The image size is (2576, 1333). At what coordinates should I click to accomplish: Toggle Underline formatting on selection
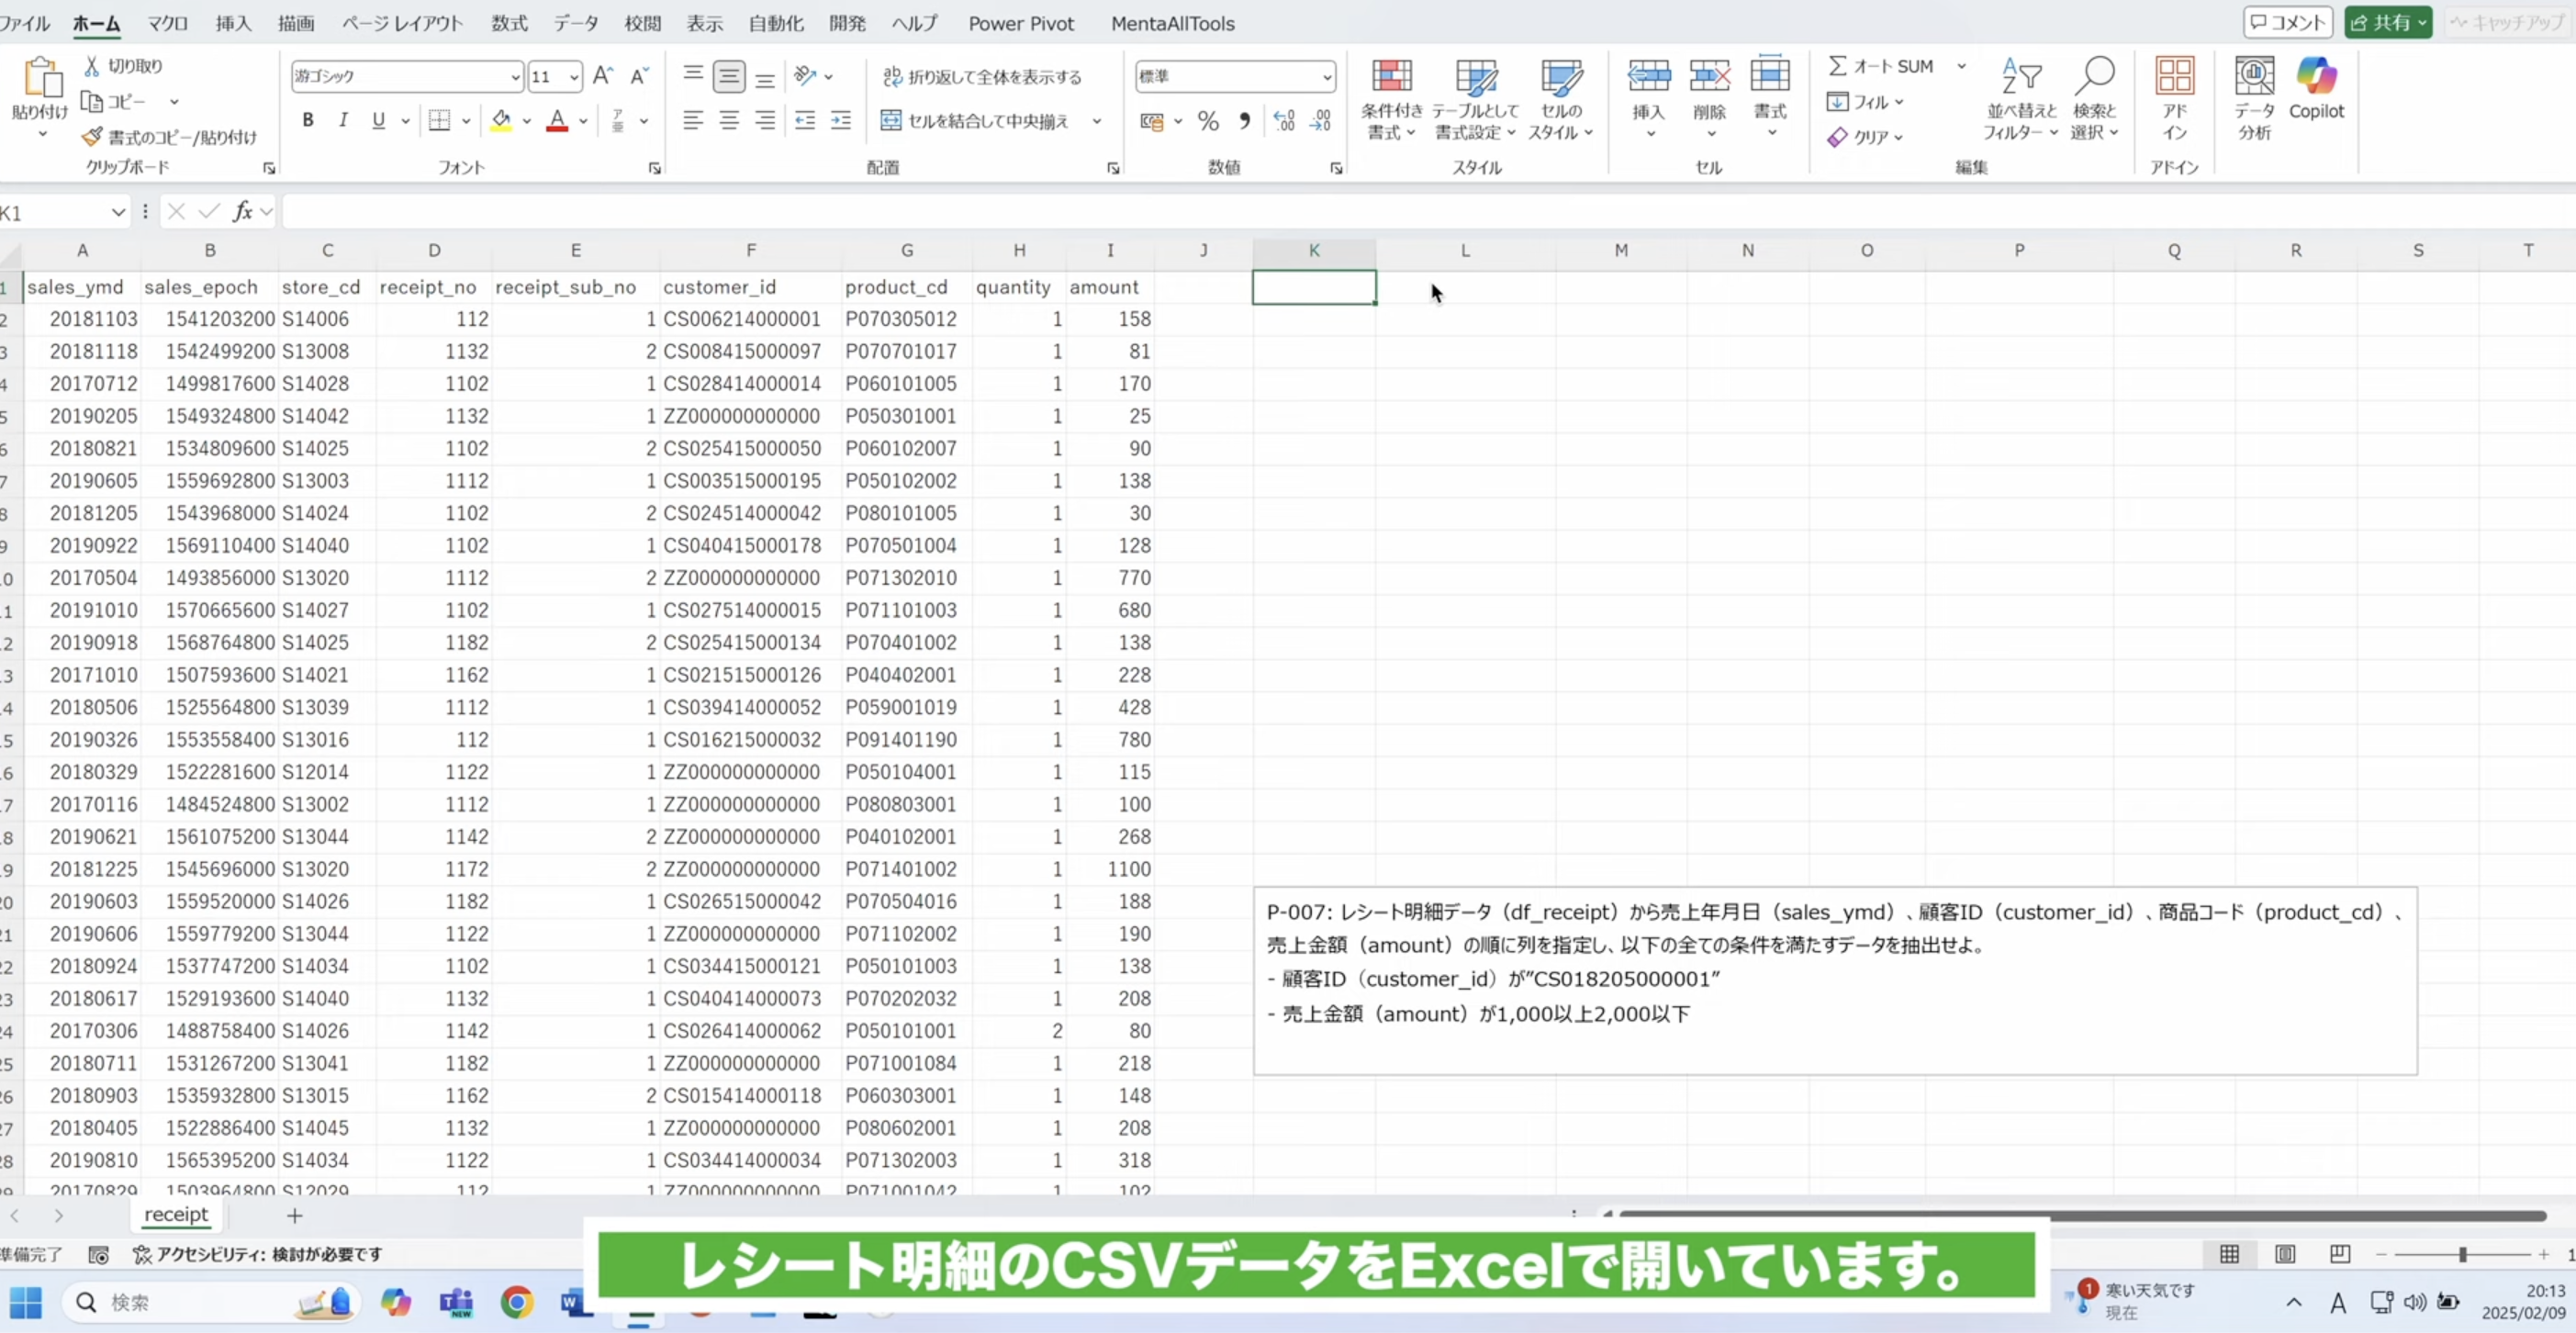[377, 119]
